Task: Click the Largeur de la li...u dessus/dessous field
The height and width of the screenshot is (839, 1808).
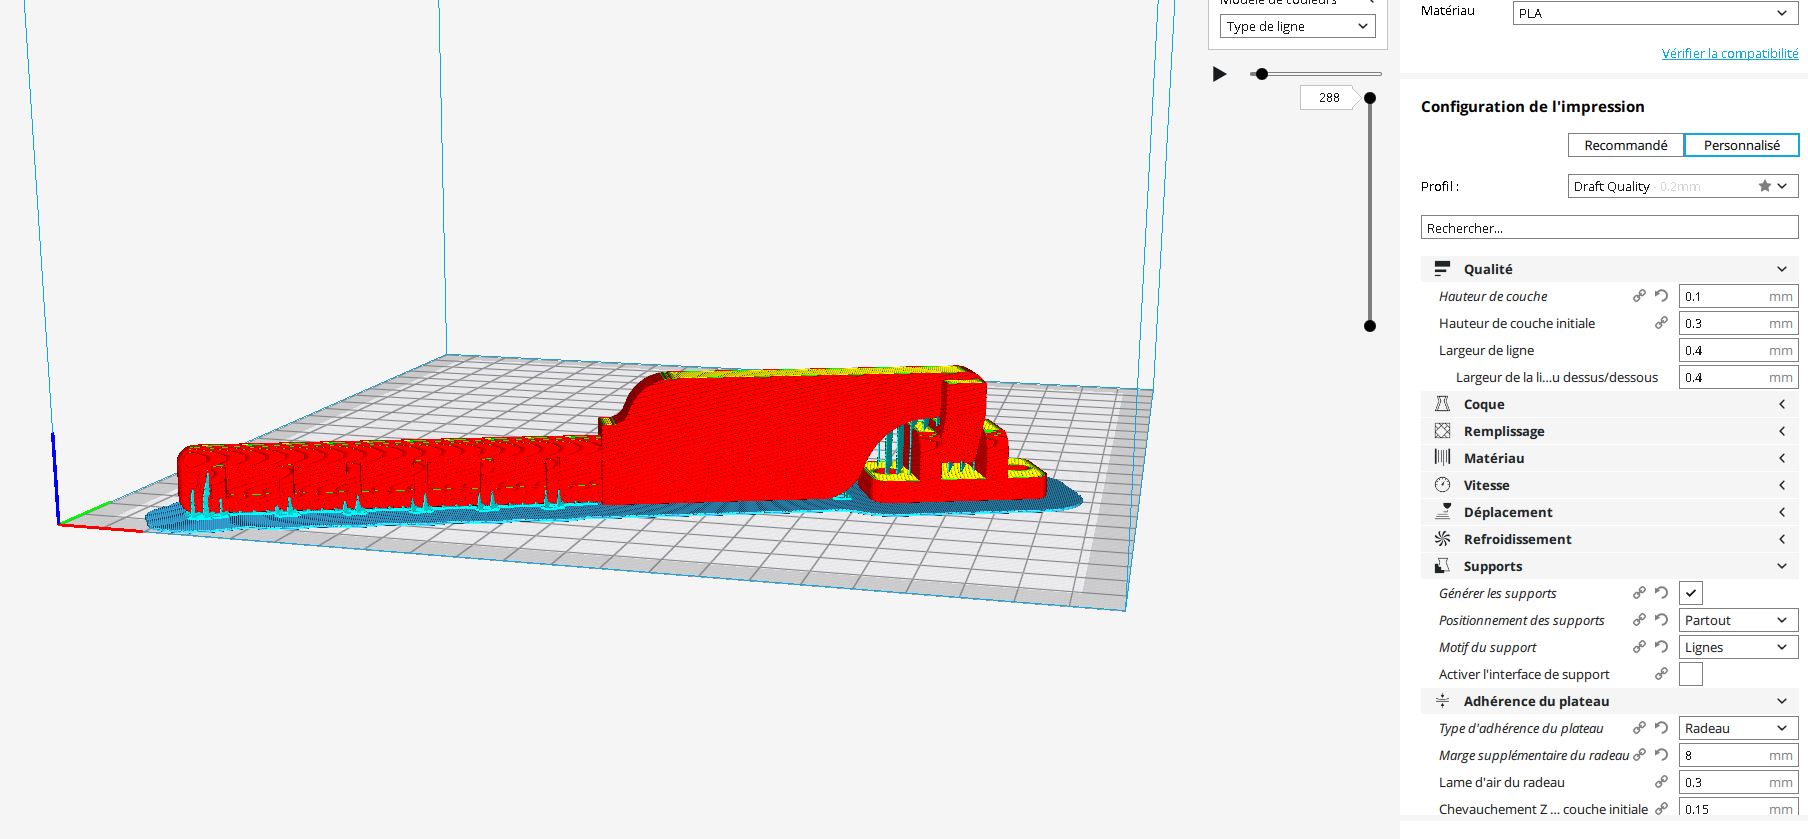Action: [x=1739, y=377]
